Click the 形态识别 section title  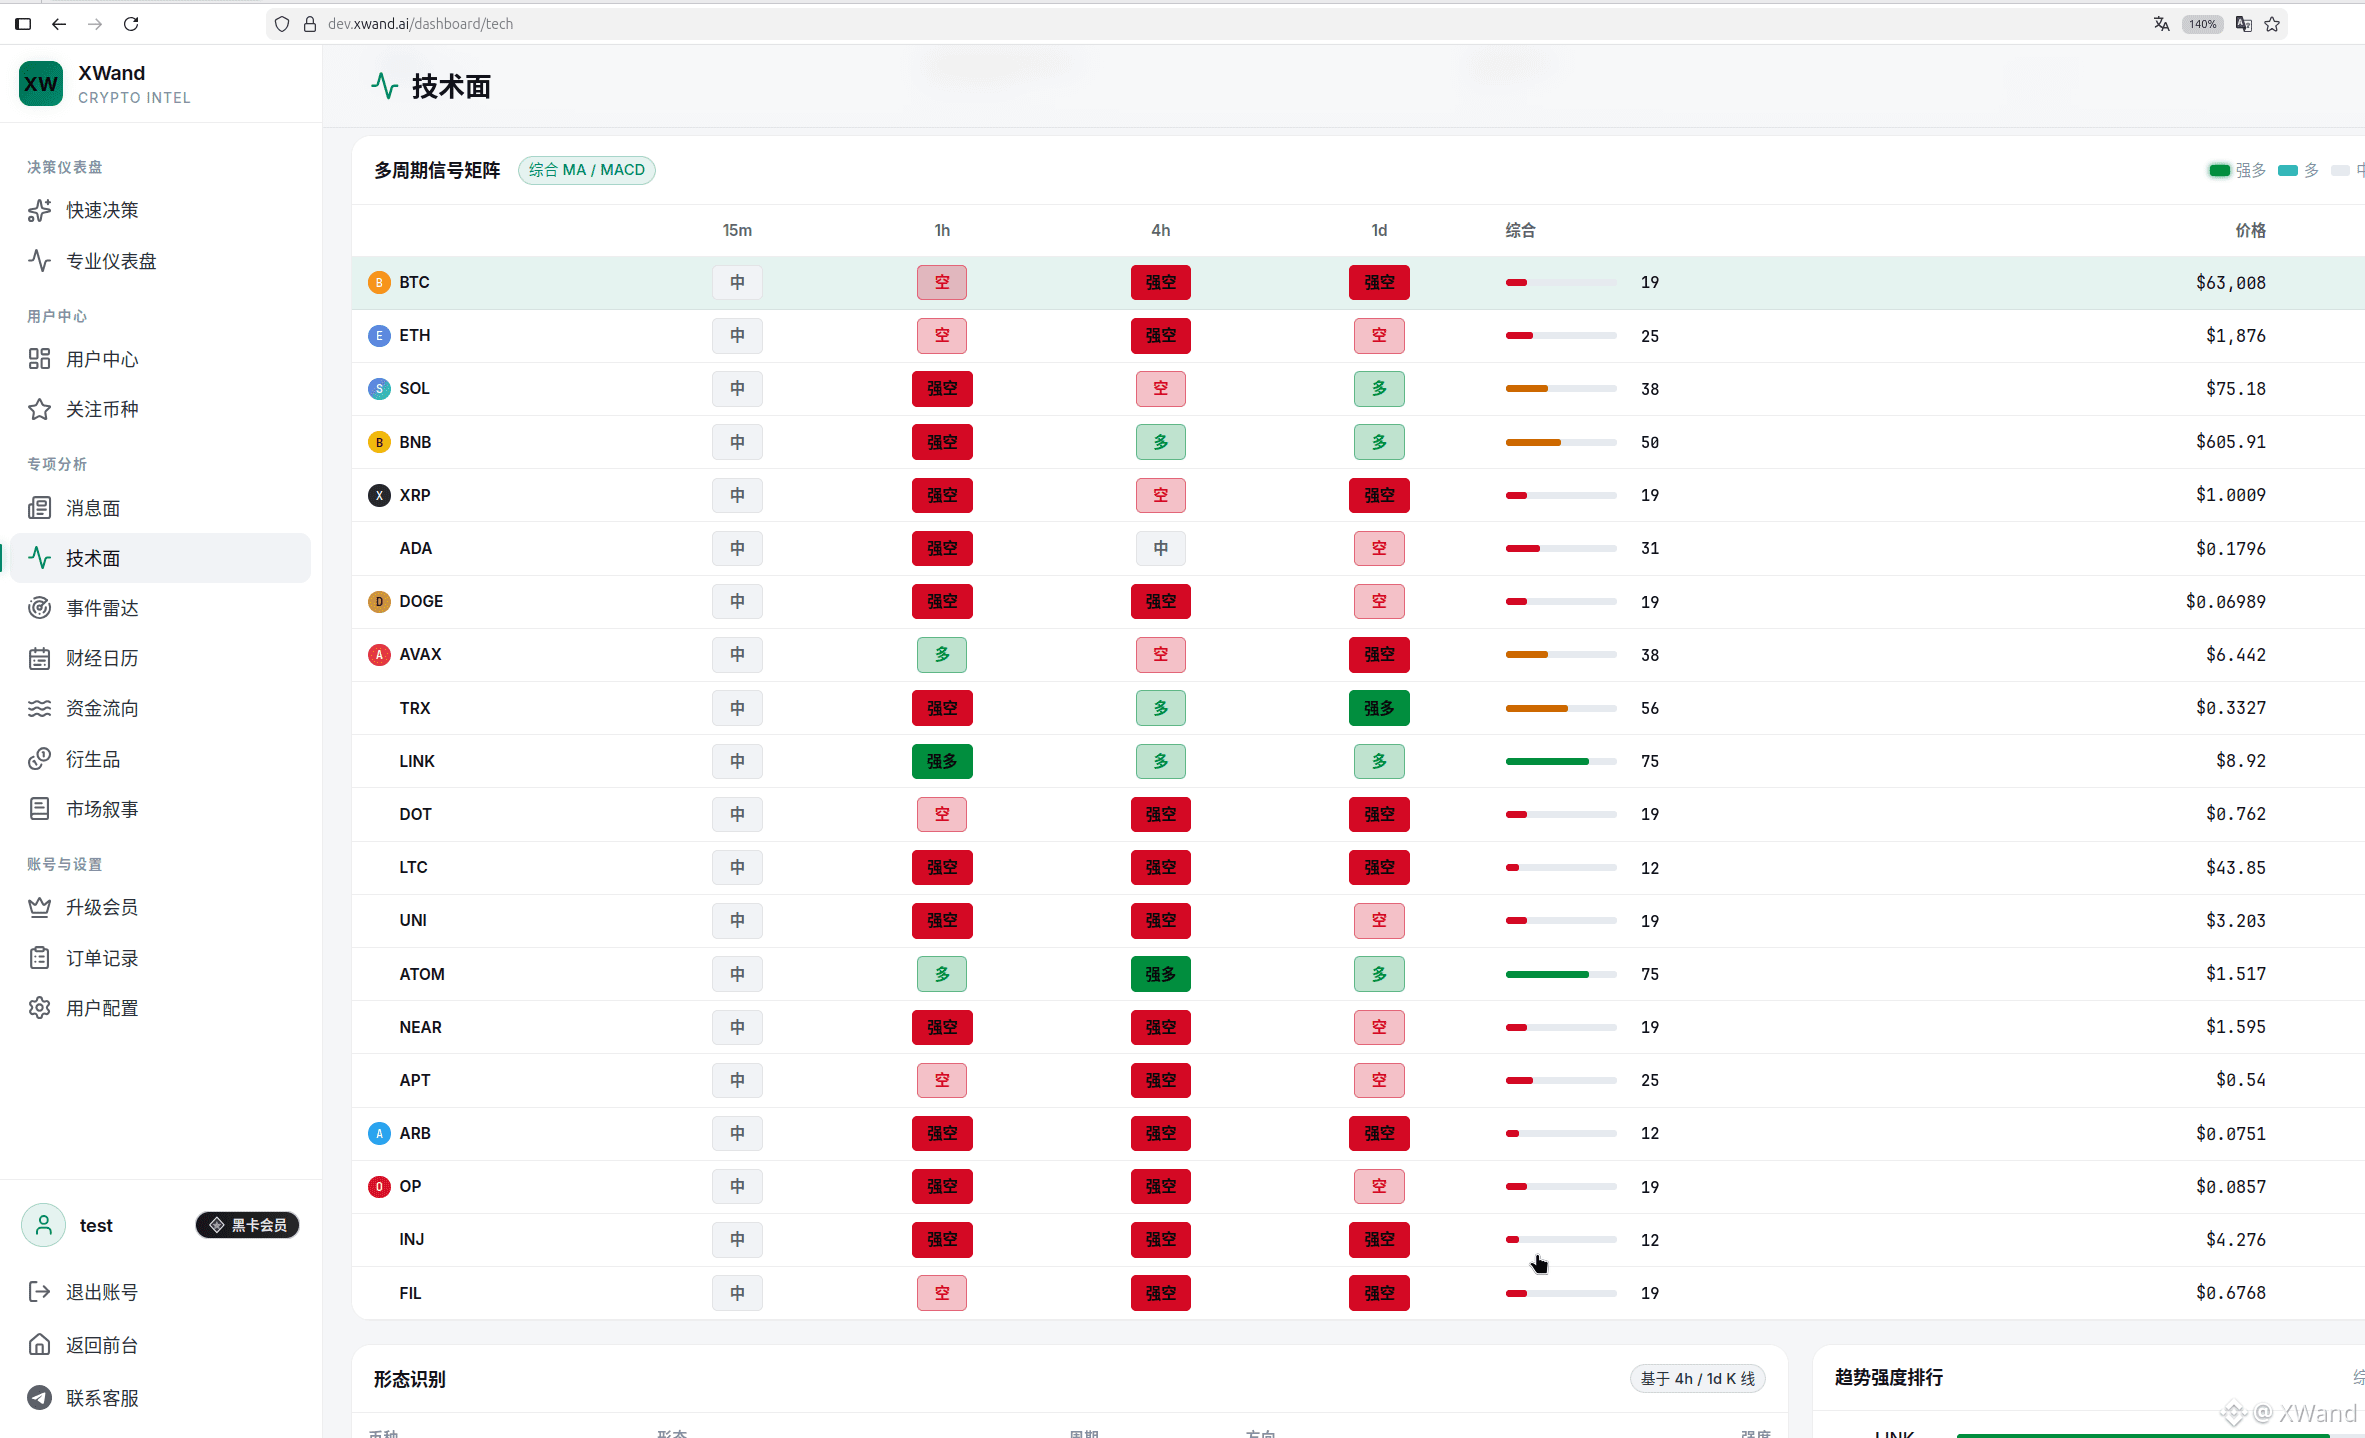tap(410, 1379)
